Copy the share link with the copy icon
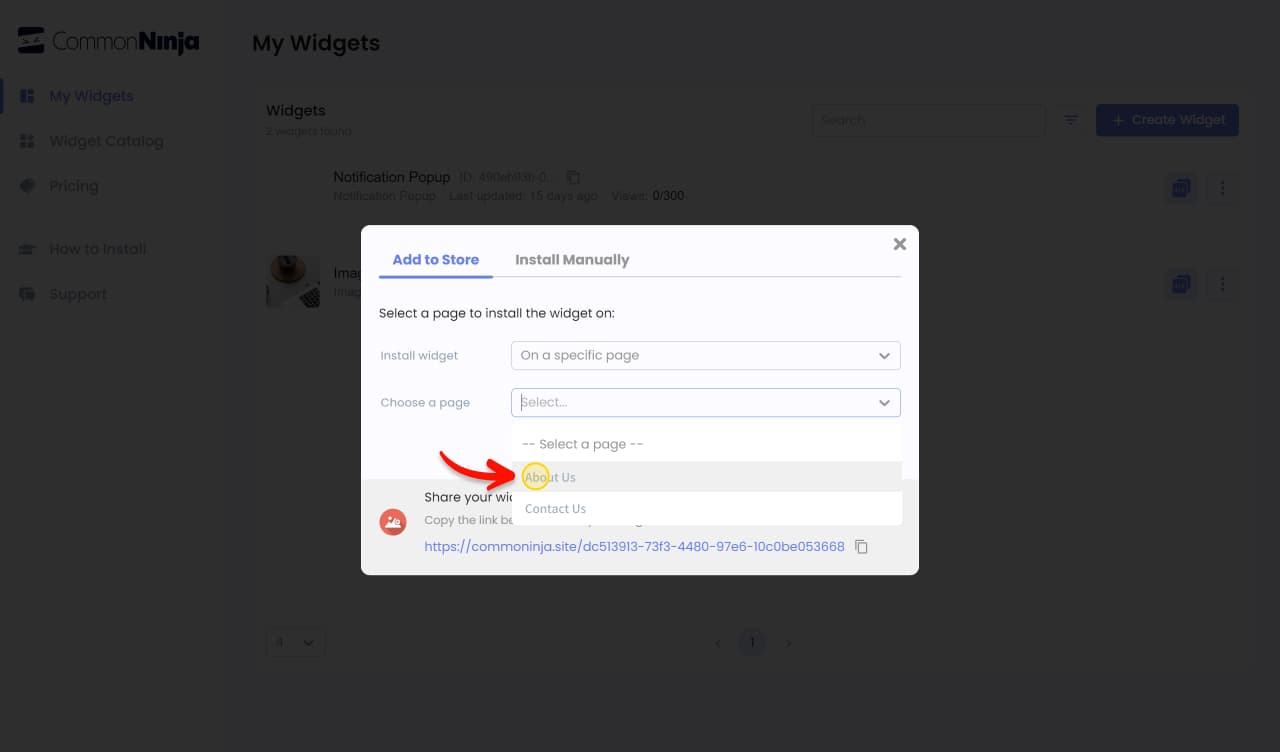This screenshot has height=752, width=1280. click(862, 547)
